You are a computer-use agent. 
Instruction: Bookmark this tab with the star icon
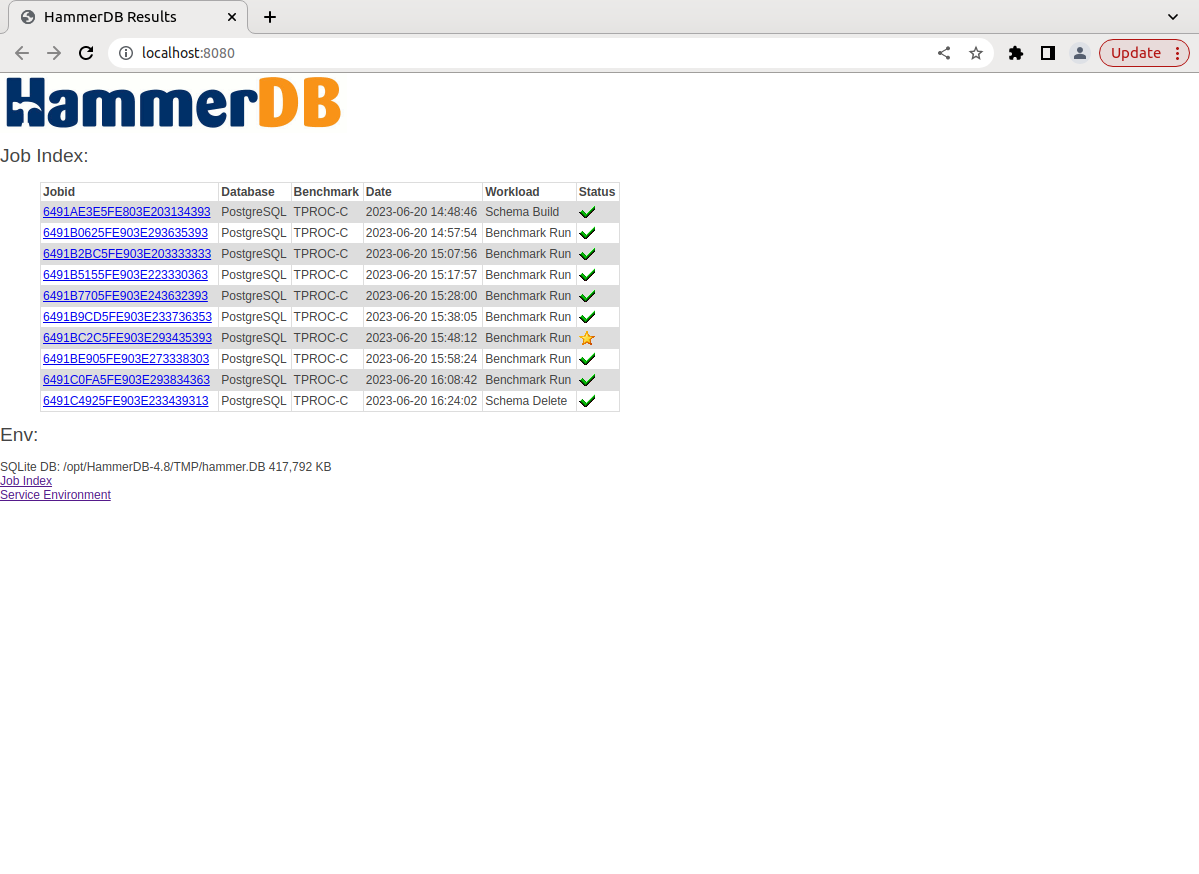point(976,53)
